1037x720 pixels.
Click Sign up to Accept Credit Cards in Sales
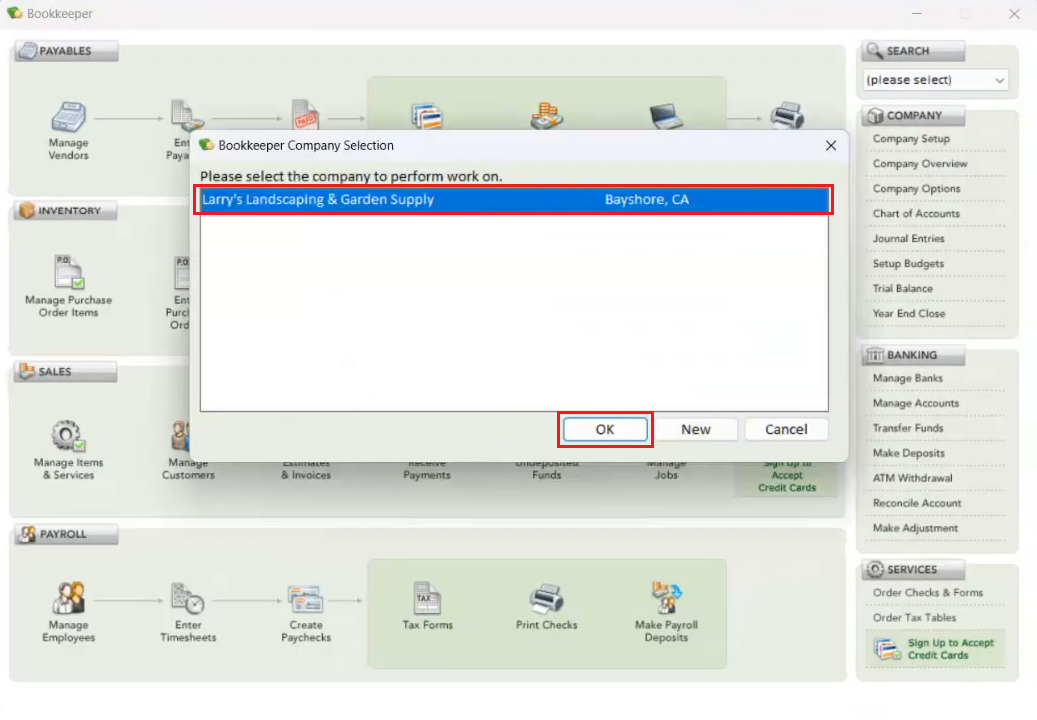pos(787,476)
